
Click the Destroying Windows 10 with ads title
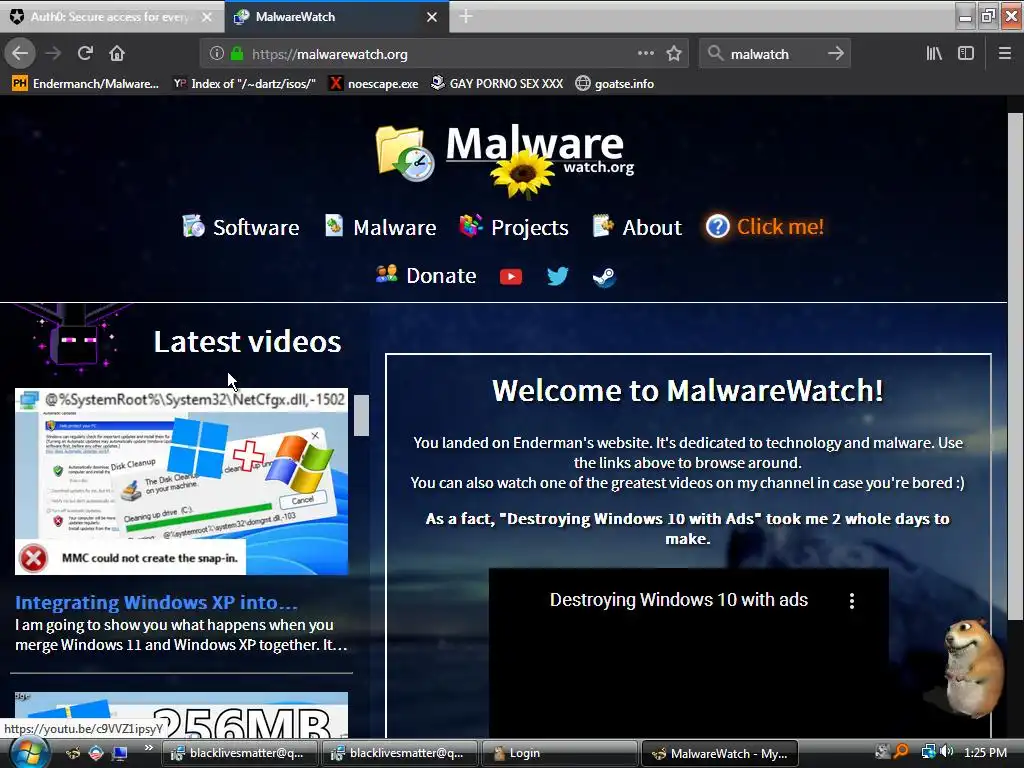(x=679, y=600)
